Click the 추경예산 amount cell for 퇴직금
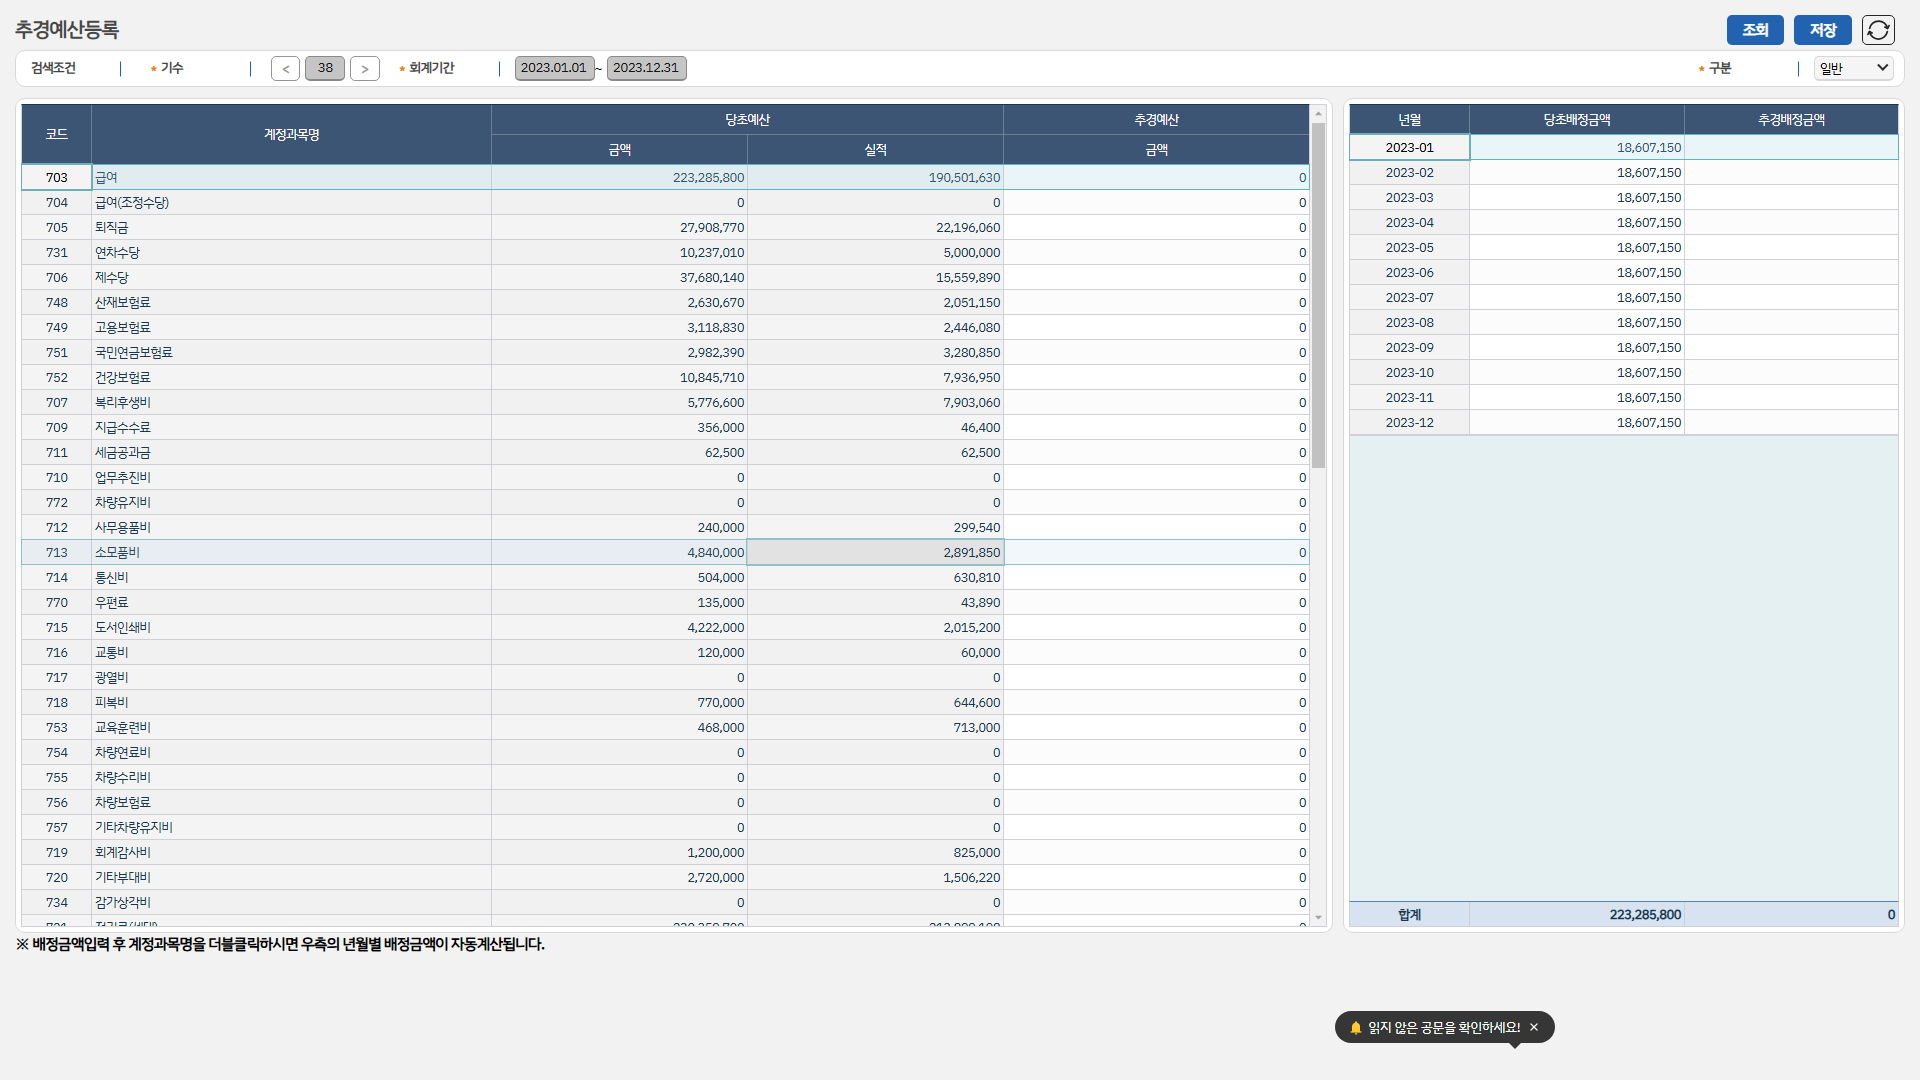Viewport: 1920px width, 1080px height. [x=1156, y=227]
